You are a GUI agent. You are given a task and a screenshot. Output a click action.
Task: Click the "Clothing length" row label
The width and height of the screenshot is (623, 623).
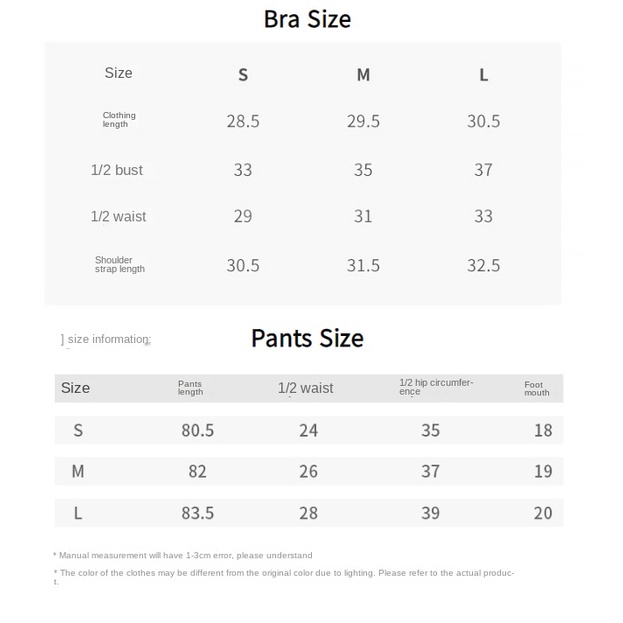[119, 120]
